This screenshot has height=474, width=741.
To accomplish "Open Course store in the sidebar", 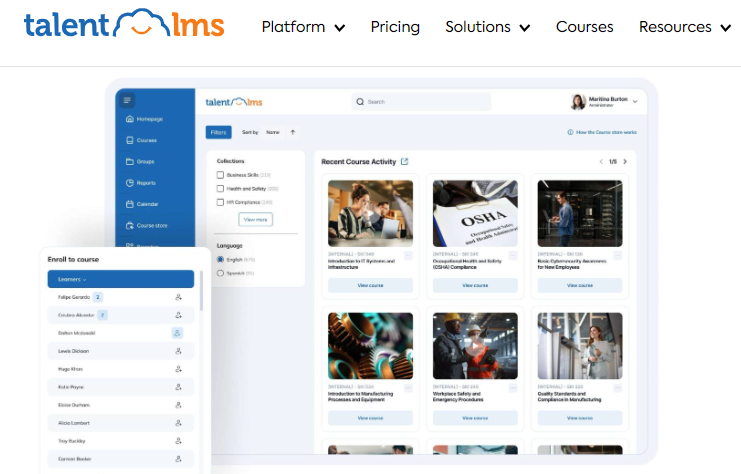I will coord(146,225).
